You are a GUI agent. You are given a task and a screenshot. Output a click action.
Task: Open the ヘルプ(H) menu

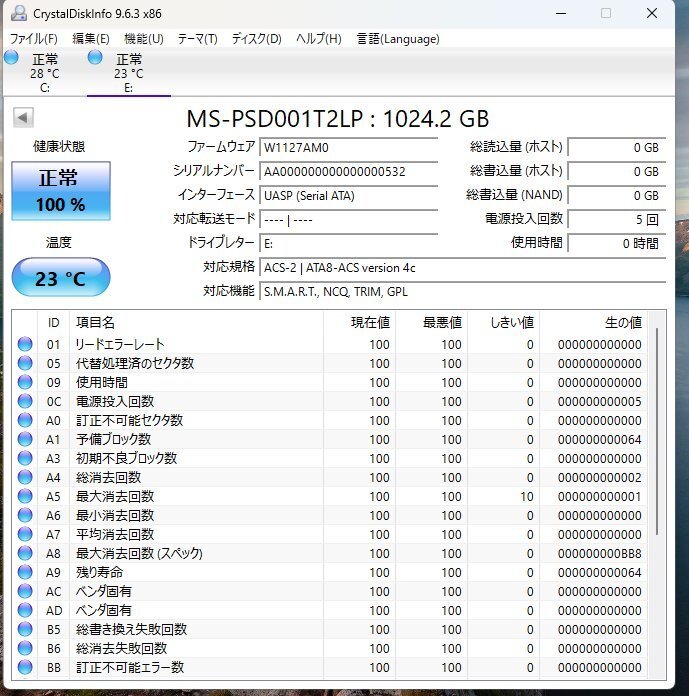(319, 39)
